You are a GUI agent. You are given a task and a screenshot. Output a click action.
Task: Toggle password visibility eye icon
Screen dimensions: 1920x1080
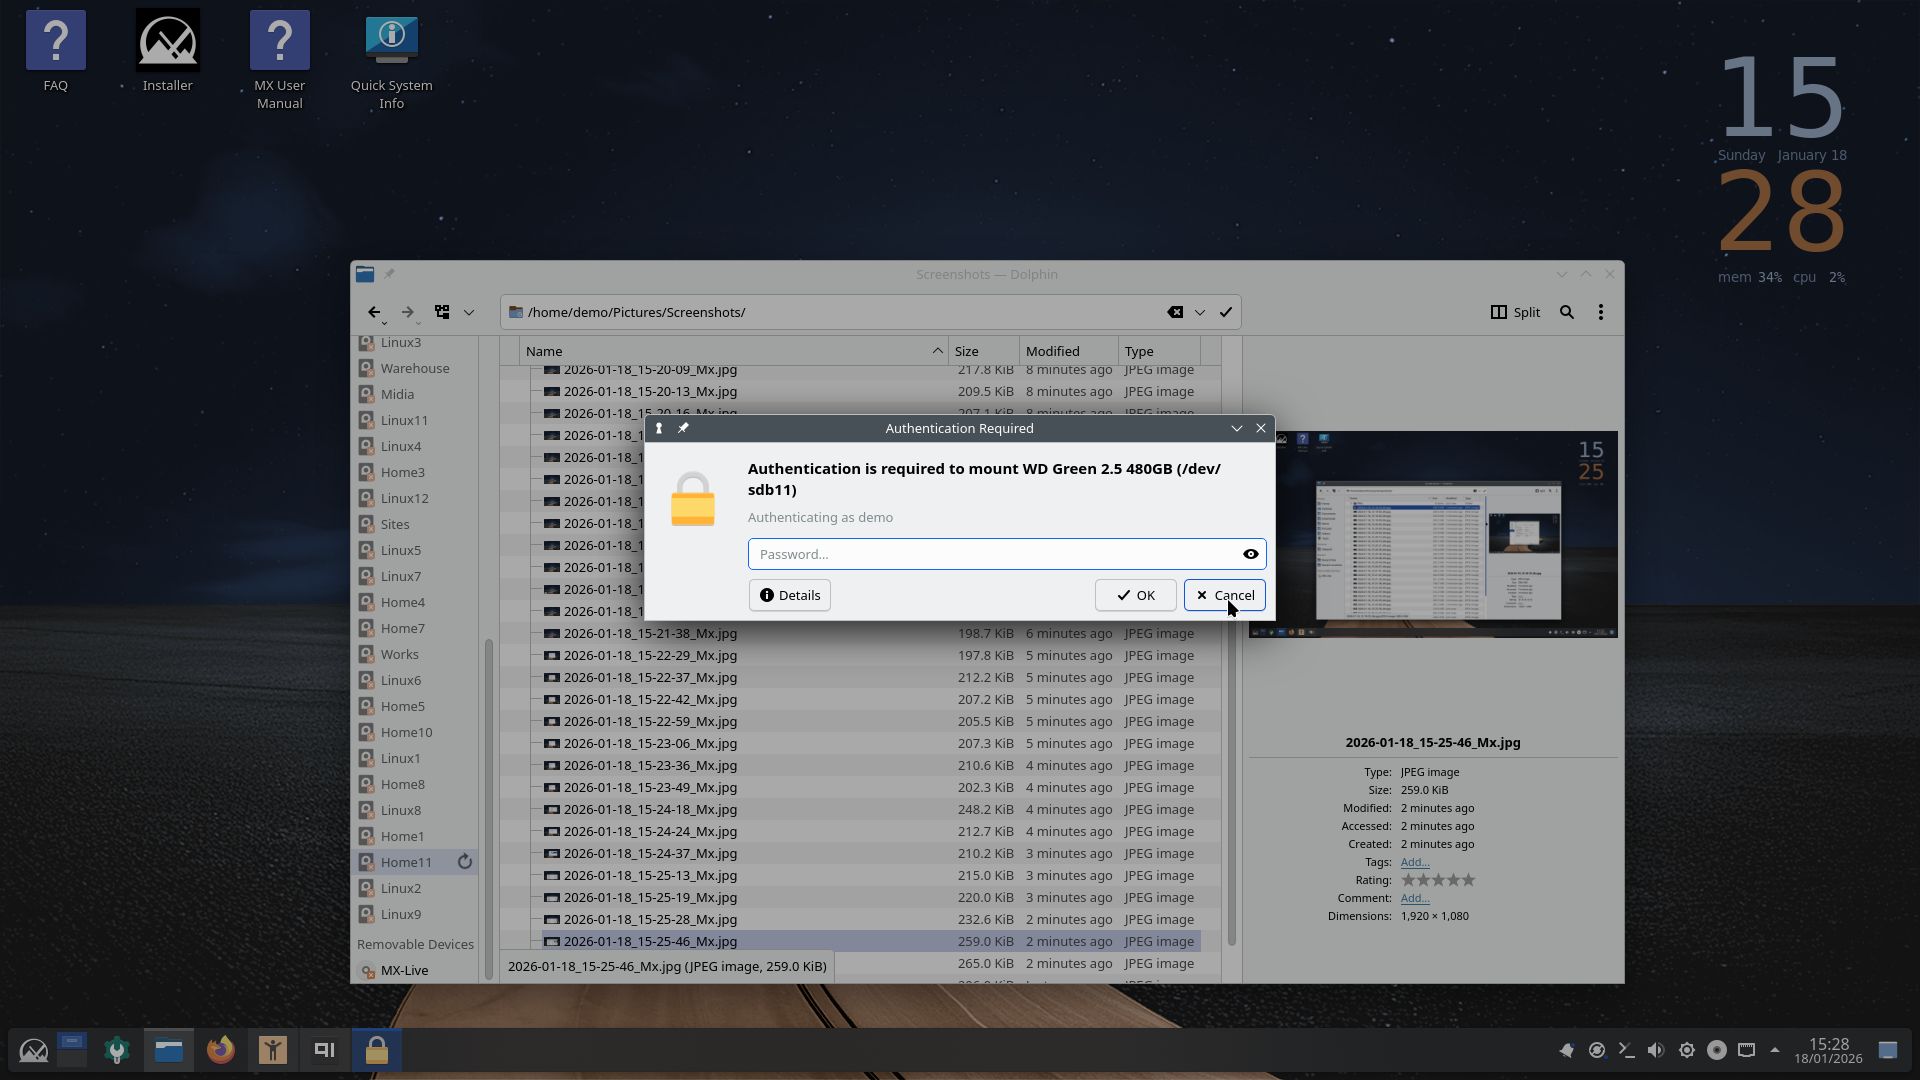click(1250, 554)
